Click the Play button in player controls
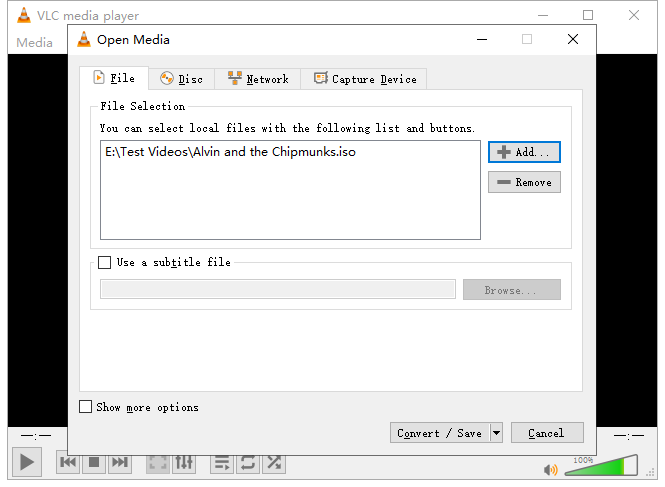665x487 pixels. click(x=27, y=462)
